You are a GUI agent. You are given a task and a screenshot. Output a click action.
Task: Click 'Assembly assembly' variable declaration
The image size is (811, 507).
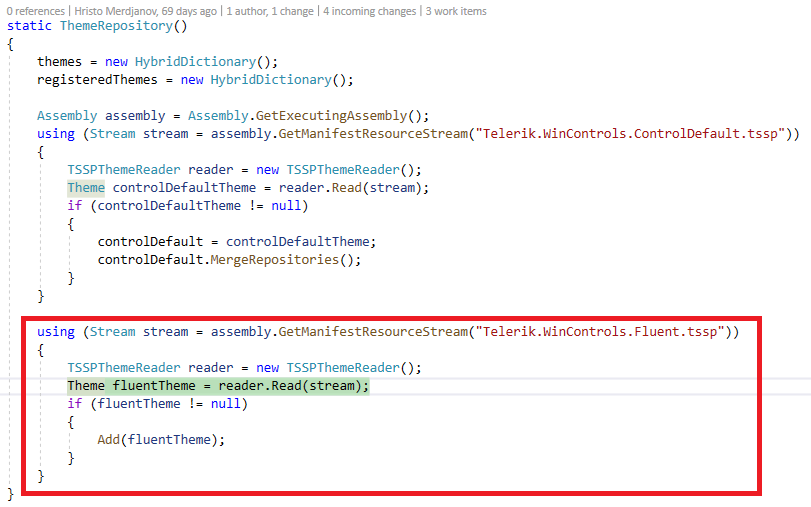[x=101, y=116]
